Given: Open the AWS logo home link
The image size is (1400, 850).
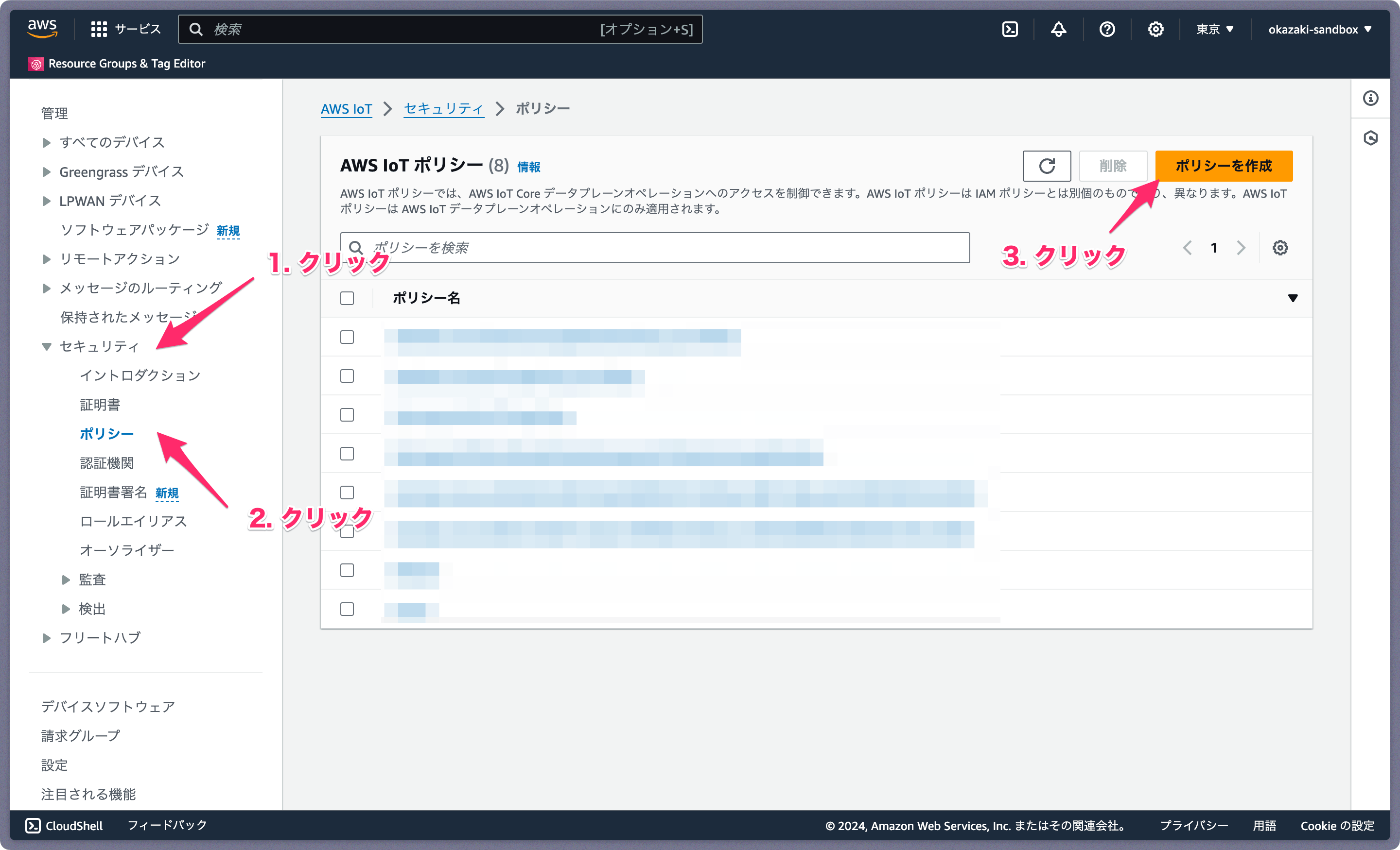Looking at the screenshot, I should coord(43,29).
